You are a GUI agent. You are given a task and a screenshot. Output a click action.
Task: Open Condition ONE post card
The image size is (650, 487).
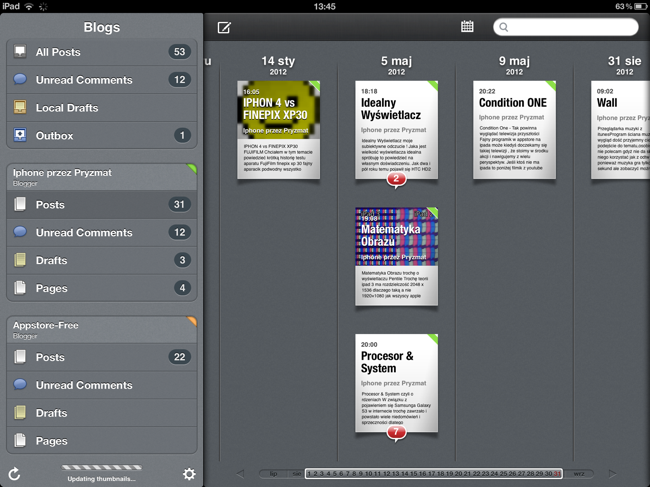(x=514, y=130)
